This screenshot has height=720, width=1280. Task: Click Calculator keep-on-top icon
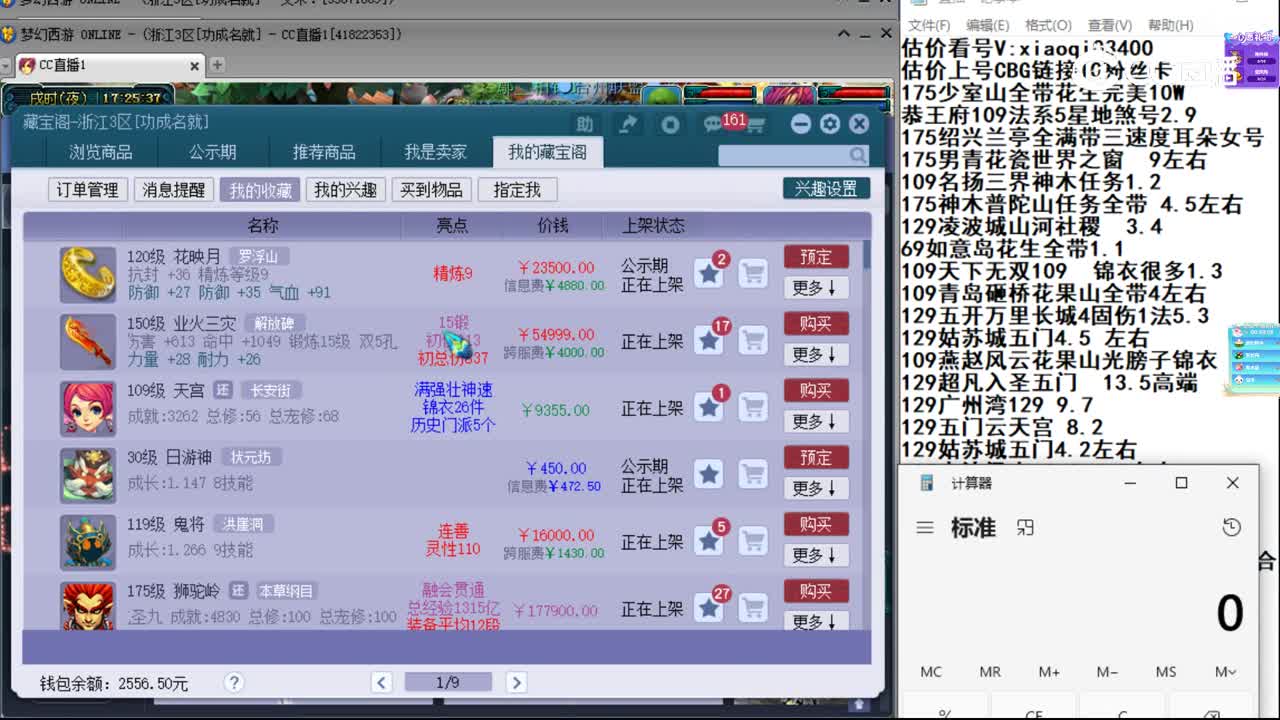tap(1024, 527)
